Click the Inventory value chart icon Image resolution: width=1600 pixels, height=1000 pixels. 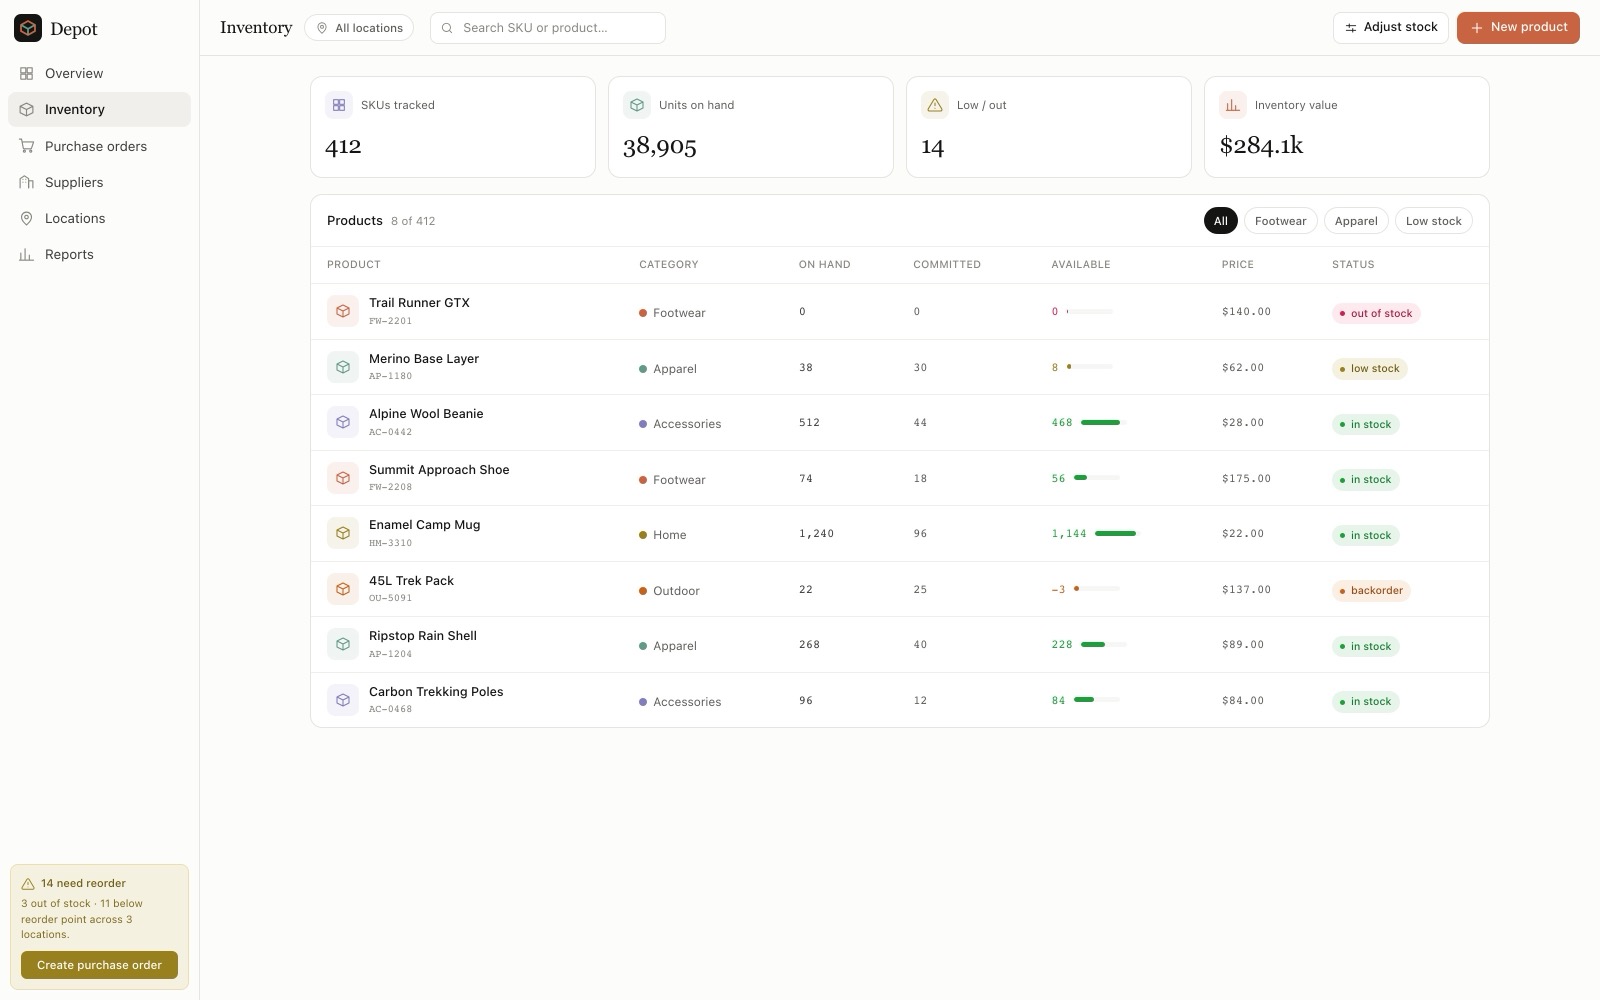point(1233,105)
